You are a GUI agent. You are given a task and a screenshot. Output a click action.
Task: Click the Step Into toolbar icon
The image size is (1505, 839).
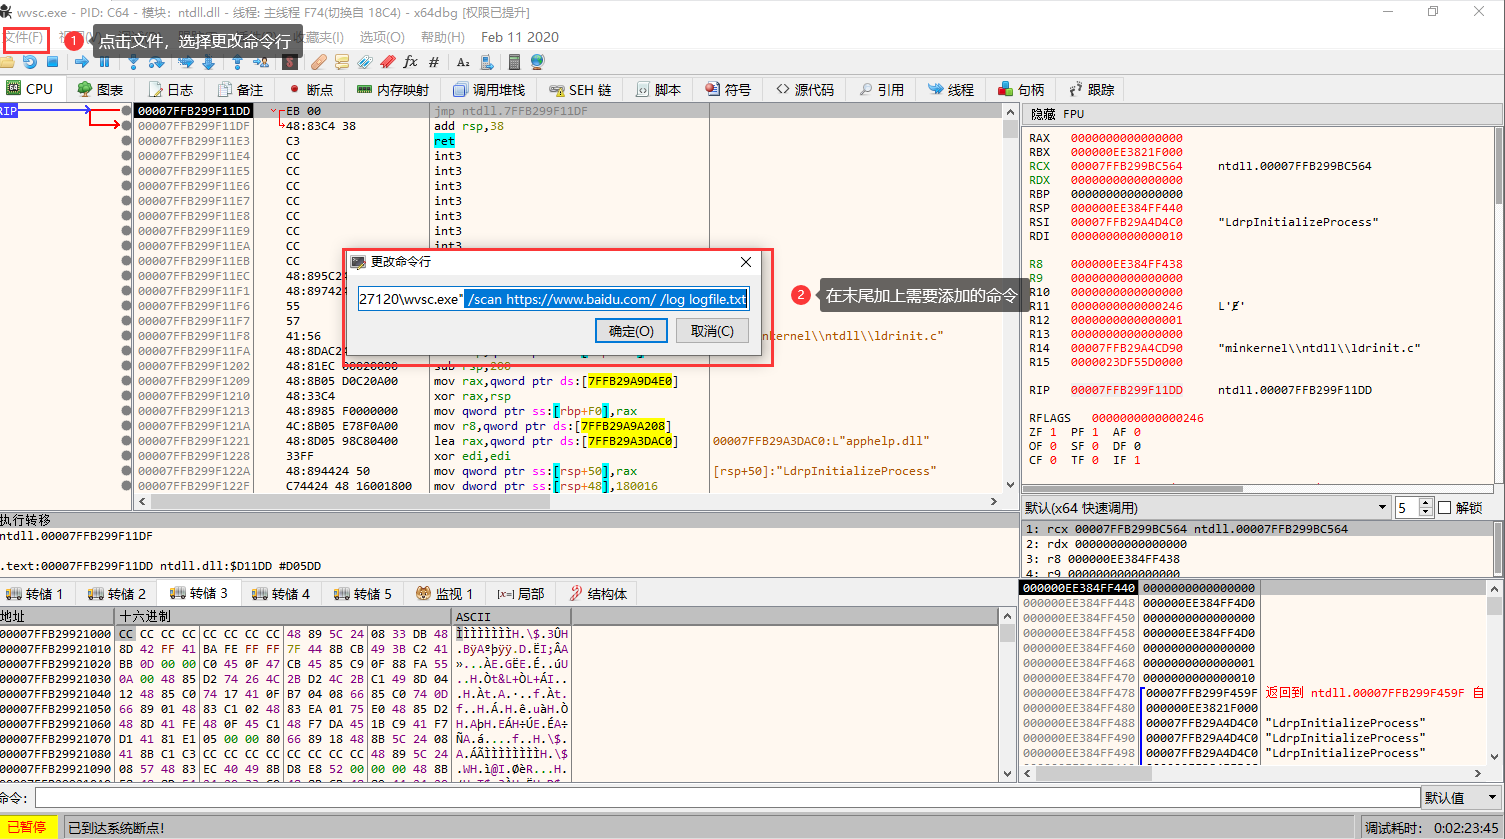click(x=133, y=62)
